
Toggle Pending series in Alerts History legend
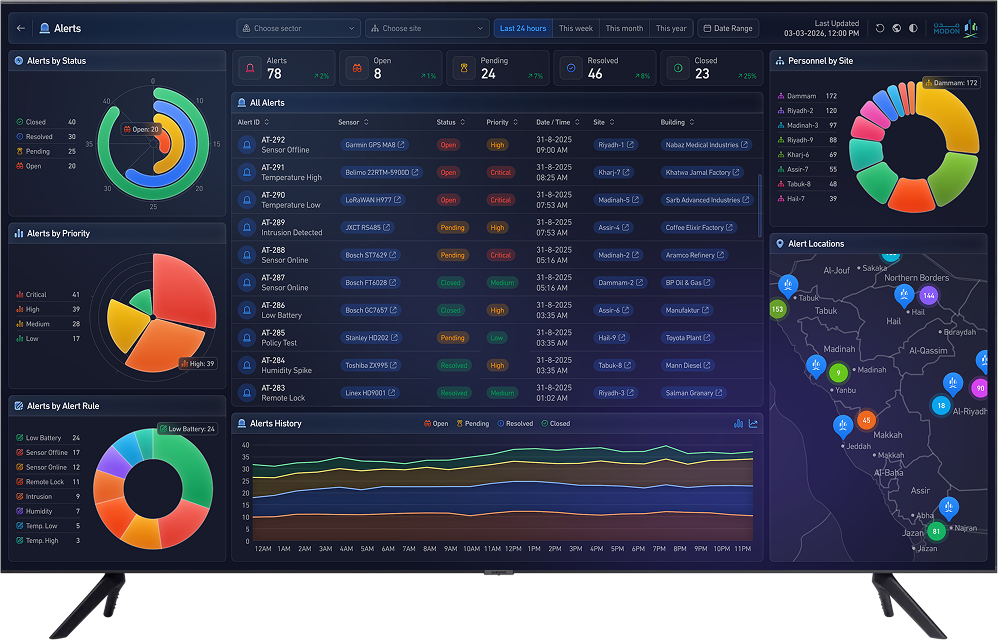click(473, 424)
